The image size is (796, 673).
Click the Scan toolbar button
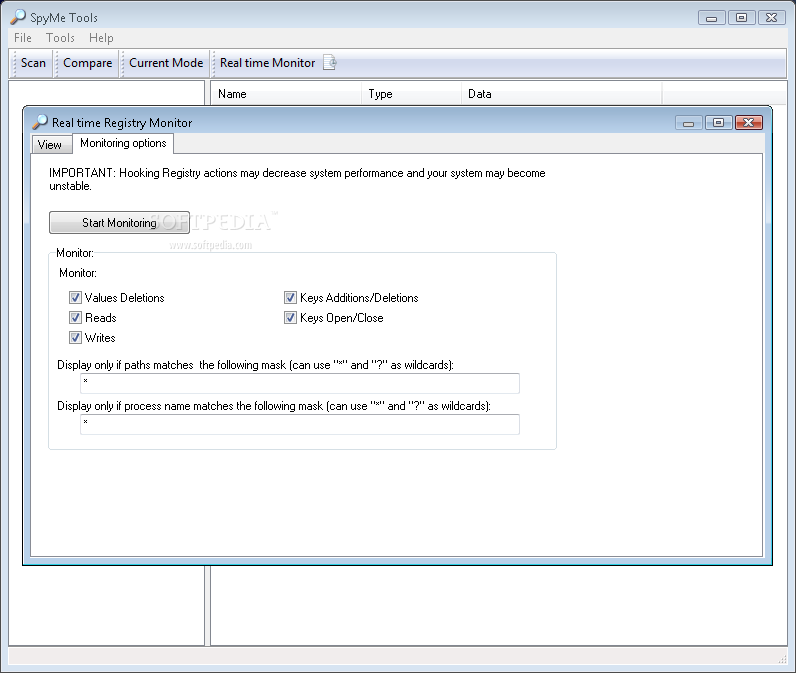coord(34,63)
